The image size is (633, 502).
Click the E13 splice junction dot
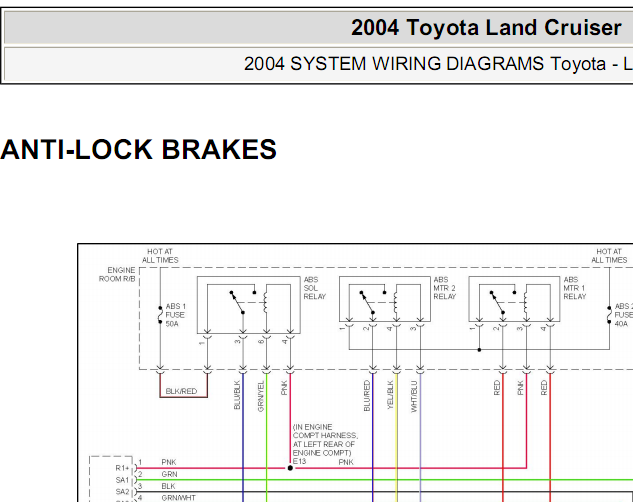tap(290, 468)
